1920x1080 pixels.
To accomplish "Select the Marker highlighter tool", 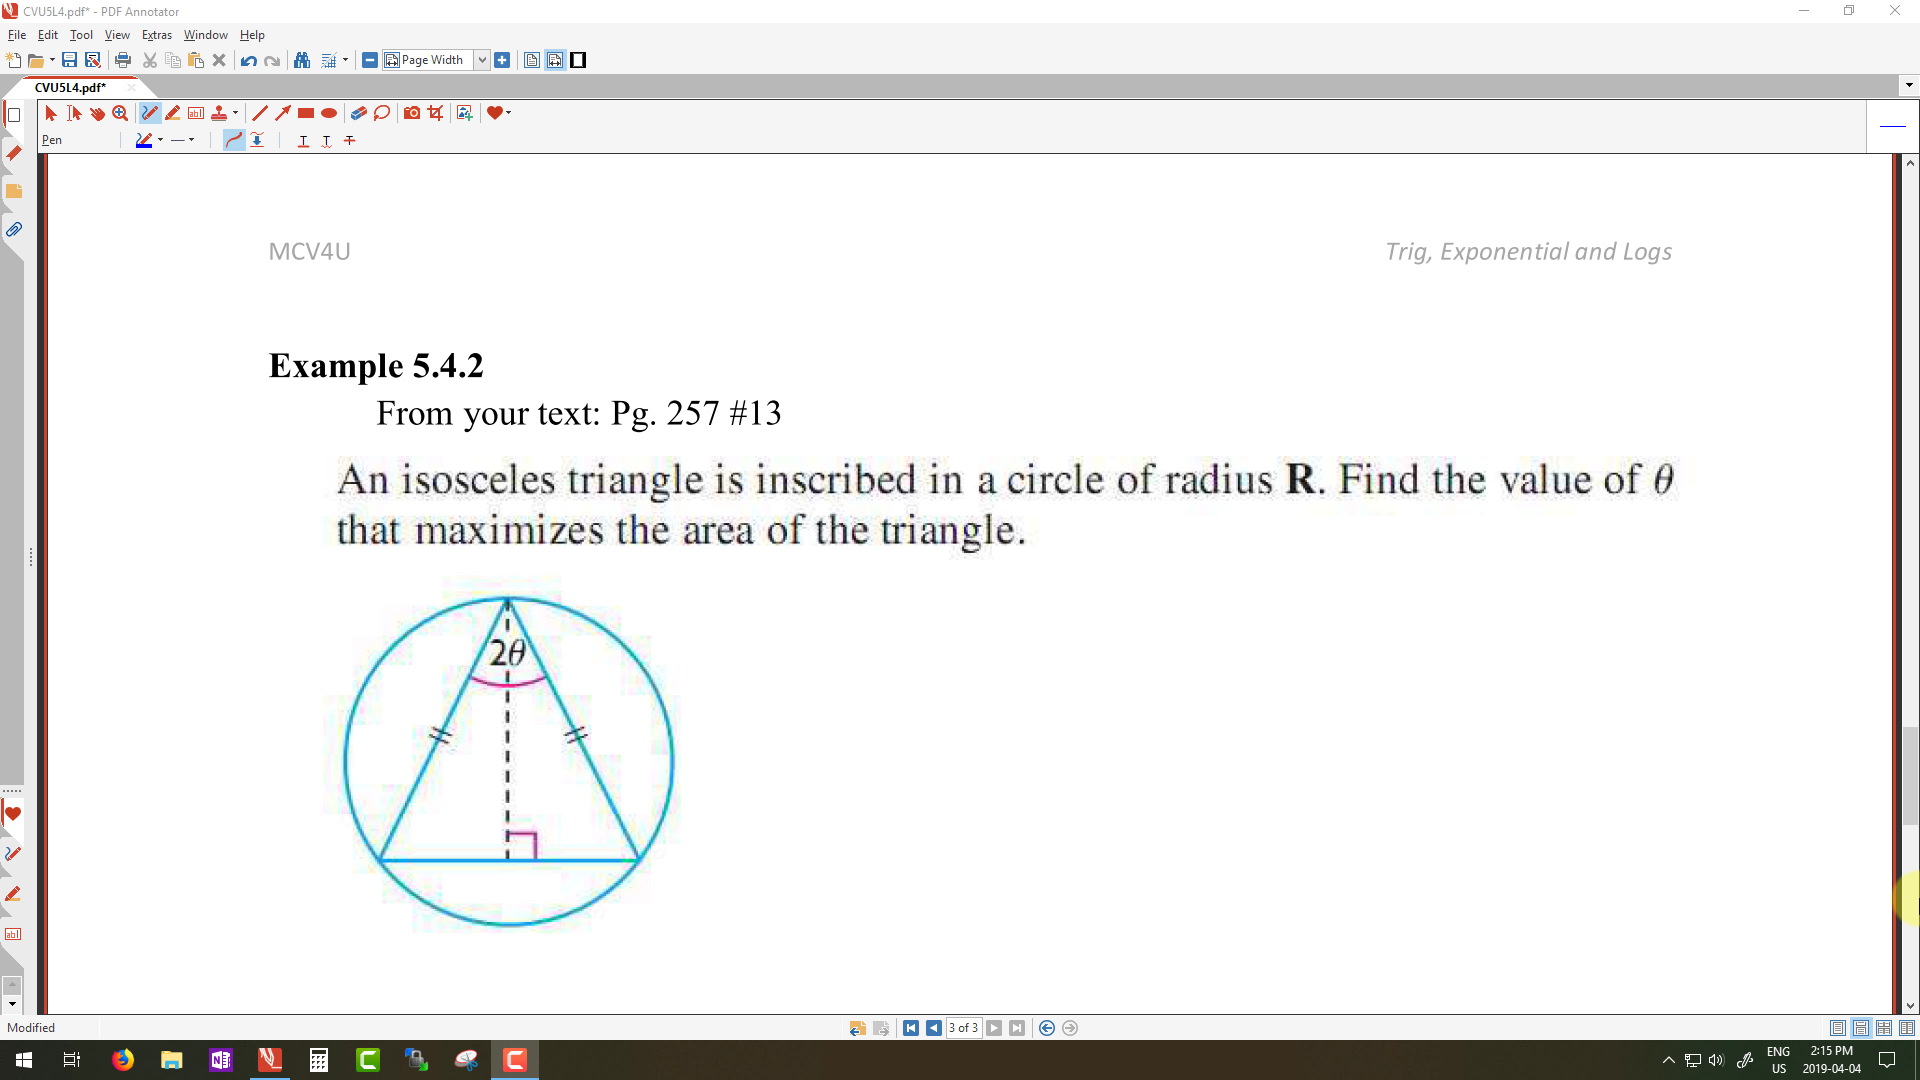I will coord(173,113).
